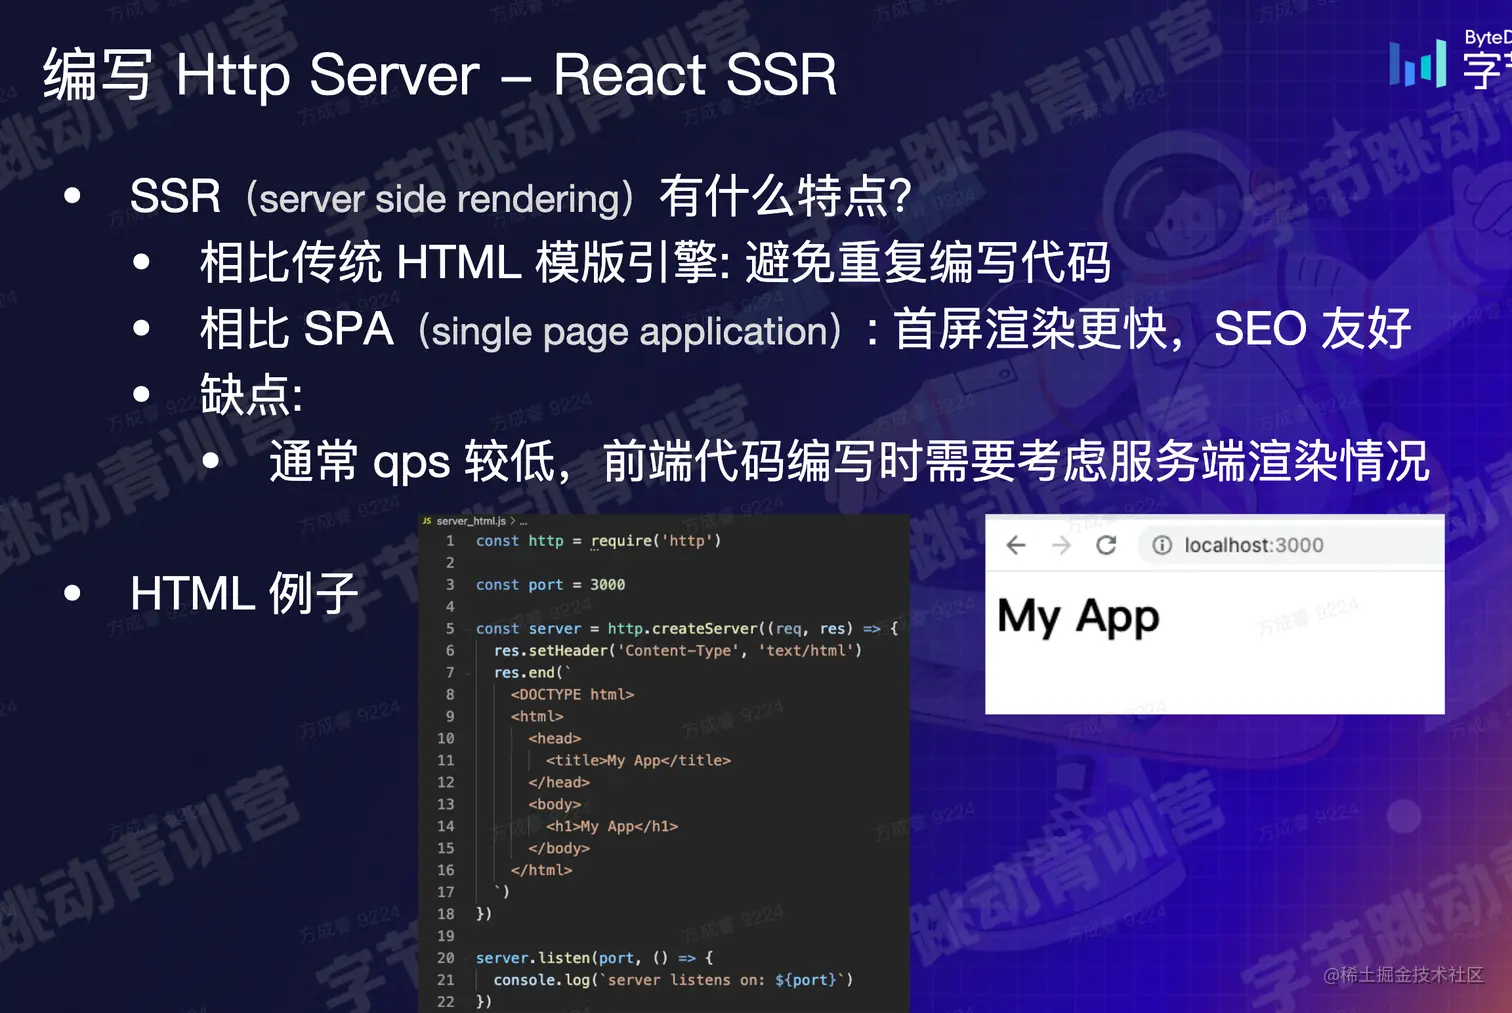Click the slide title '编写 Http Server – React SSR'
1512x1013 pixels.
click(440, 75)
